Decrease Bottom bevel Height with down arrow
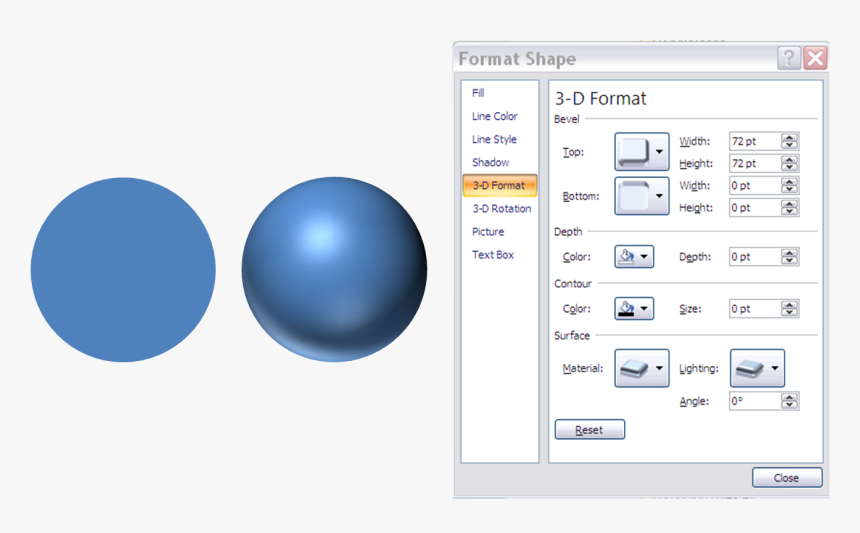The image size is (860, 533). (x=790, y=212)
